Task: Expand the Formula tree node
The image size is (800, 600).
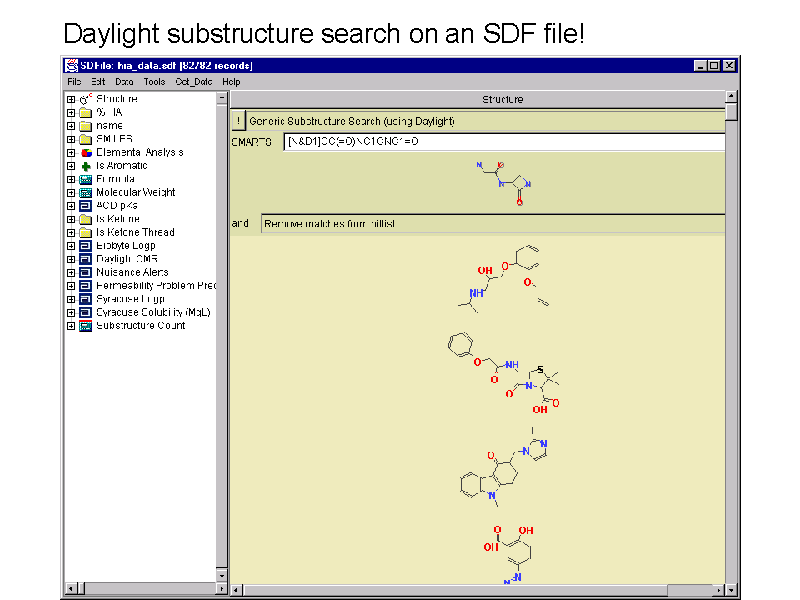Action: click(x=71, y=179)
